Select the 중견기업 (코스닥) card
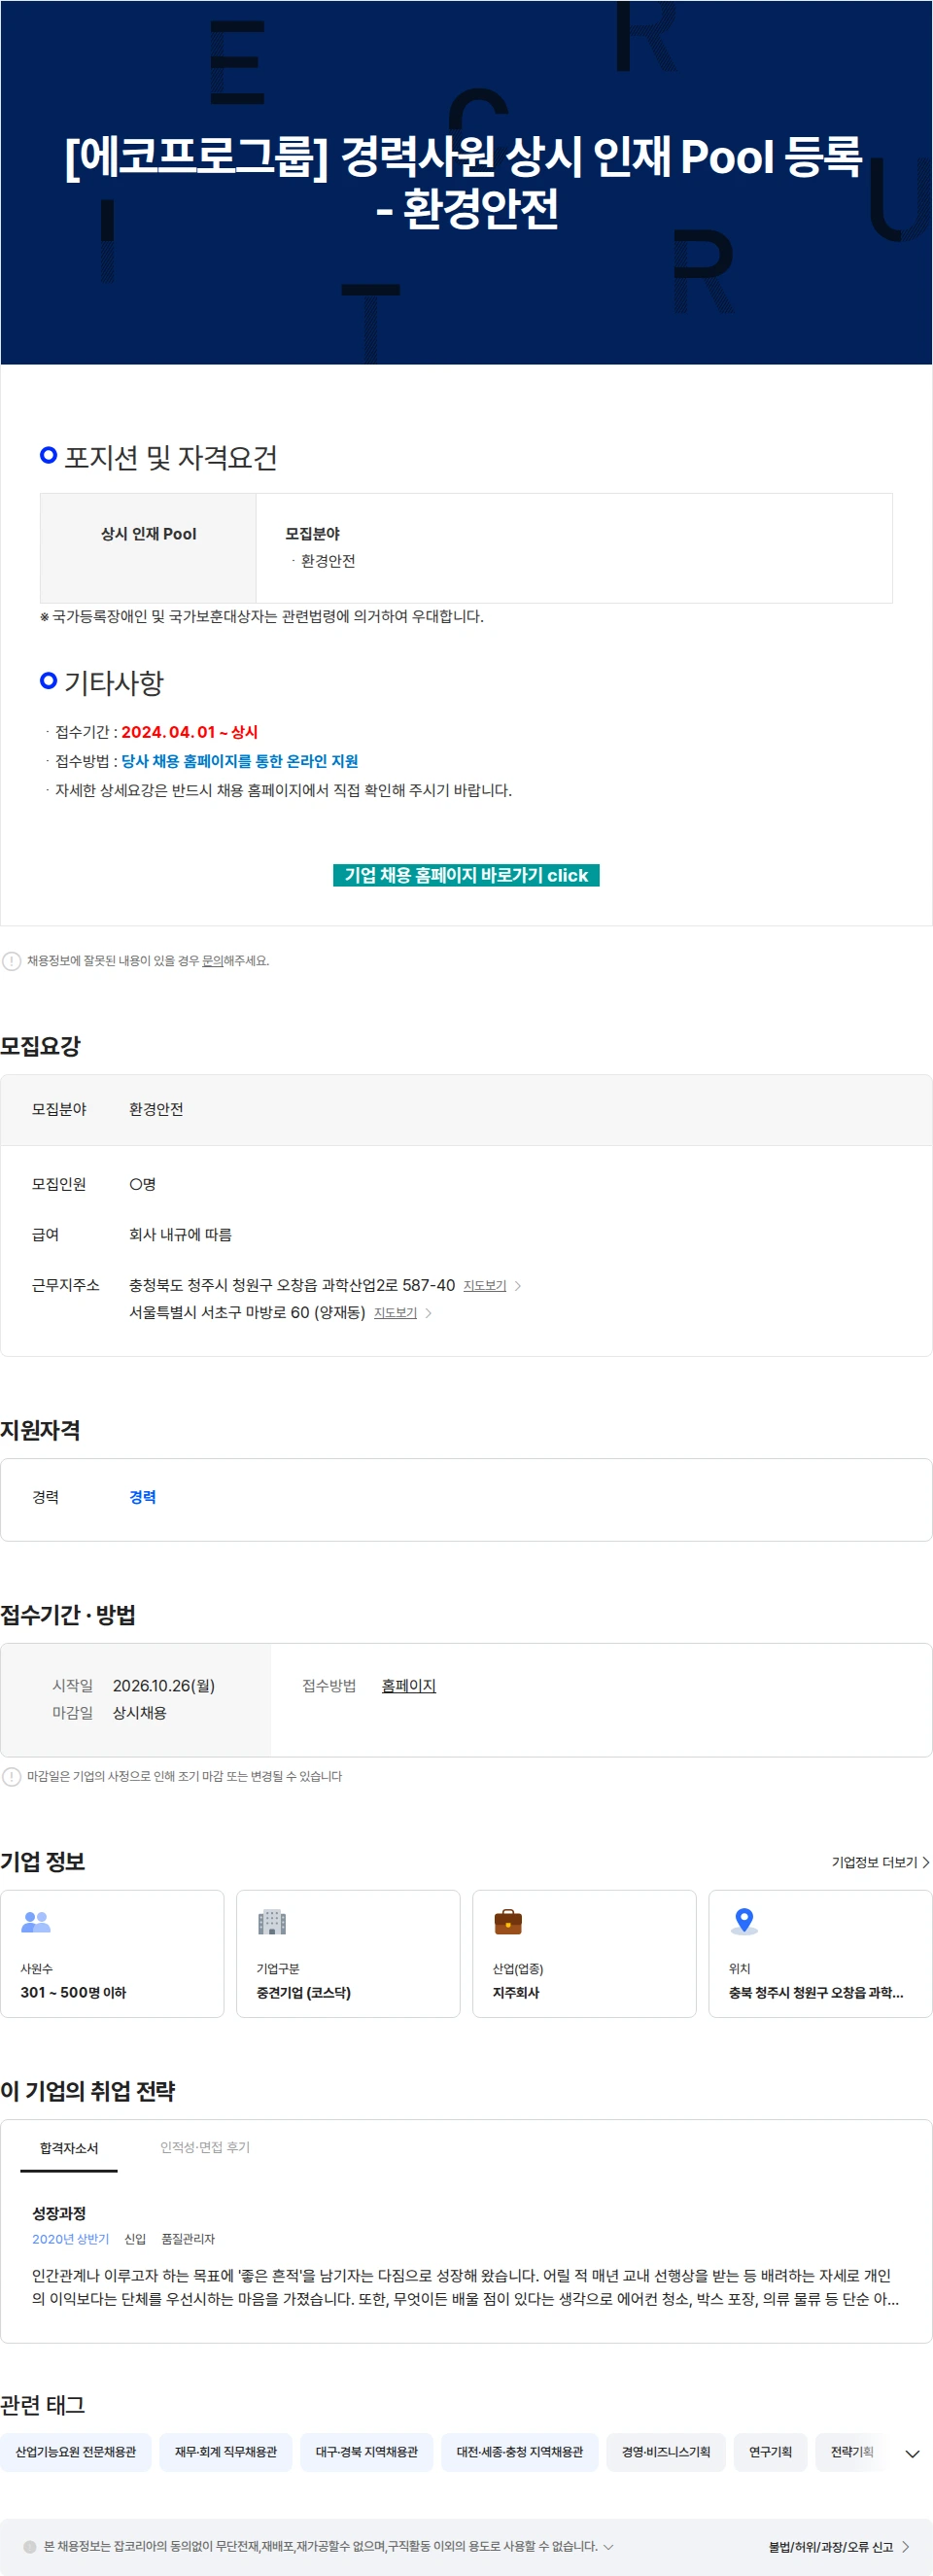Viewport: 933px width, 2576px height. pos(348,1953)
